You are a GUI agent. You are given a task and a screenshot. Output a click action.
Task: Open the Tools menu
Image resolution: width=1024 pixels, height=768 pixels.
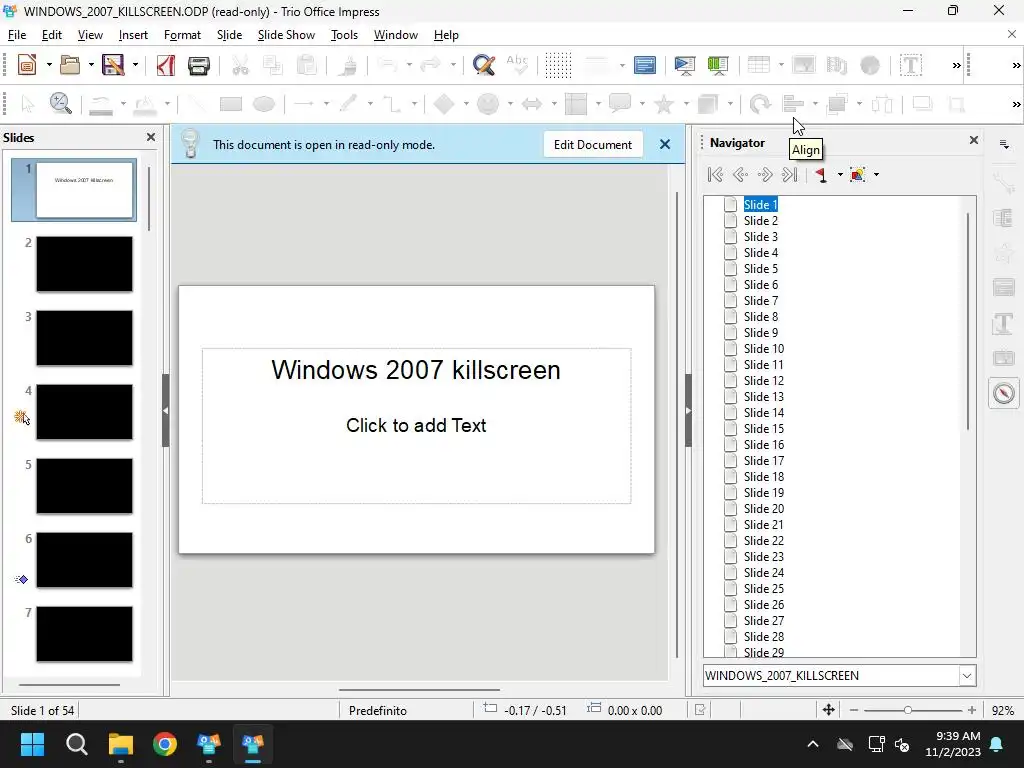[x=344, y=35]
